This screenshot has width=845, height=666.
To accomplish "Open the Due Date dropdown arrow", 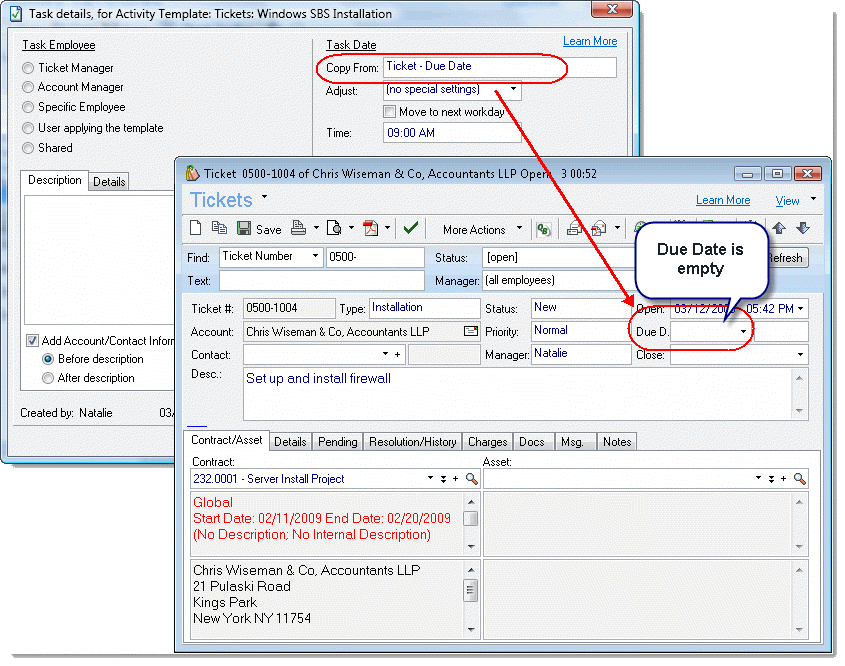I will coord(743,331).
